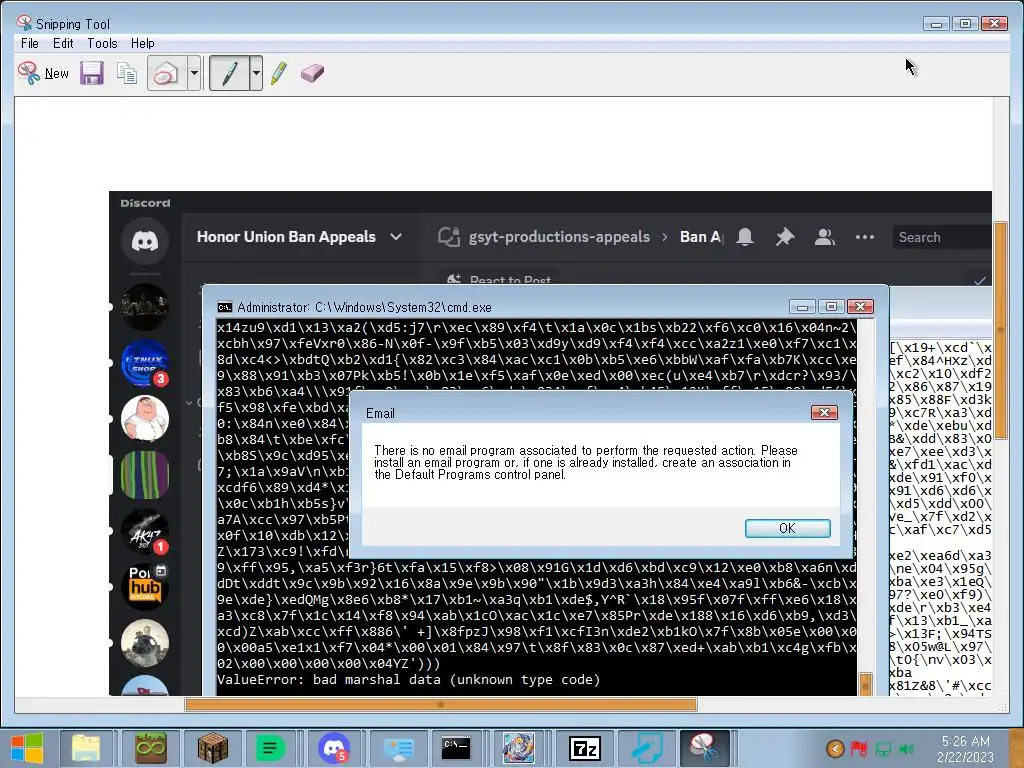
Task: Save the snip with floppy disk icon
Action: pyautogui.click(x=92, y=73)
